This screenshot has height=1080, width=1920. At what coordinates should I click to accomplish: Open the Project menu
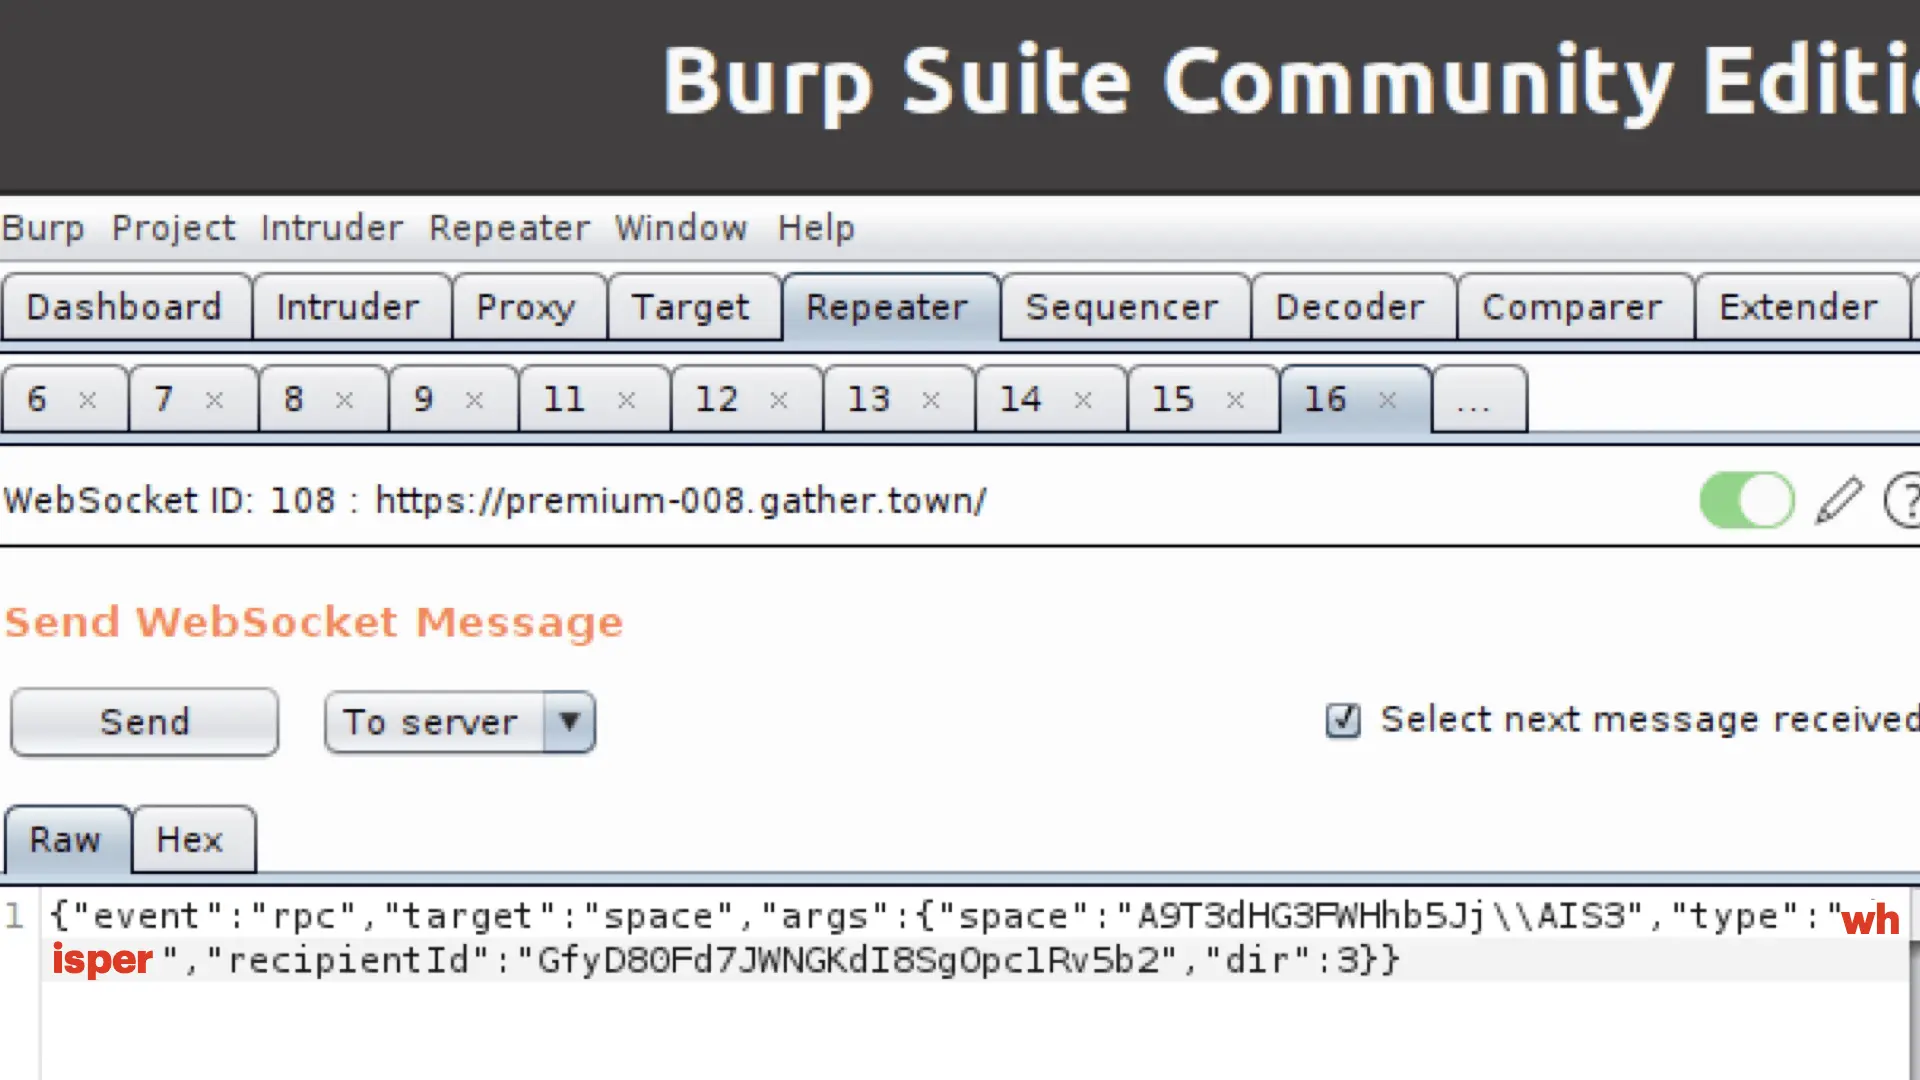pyautogui.click(x=173, y=228)
